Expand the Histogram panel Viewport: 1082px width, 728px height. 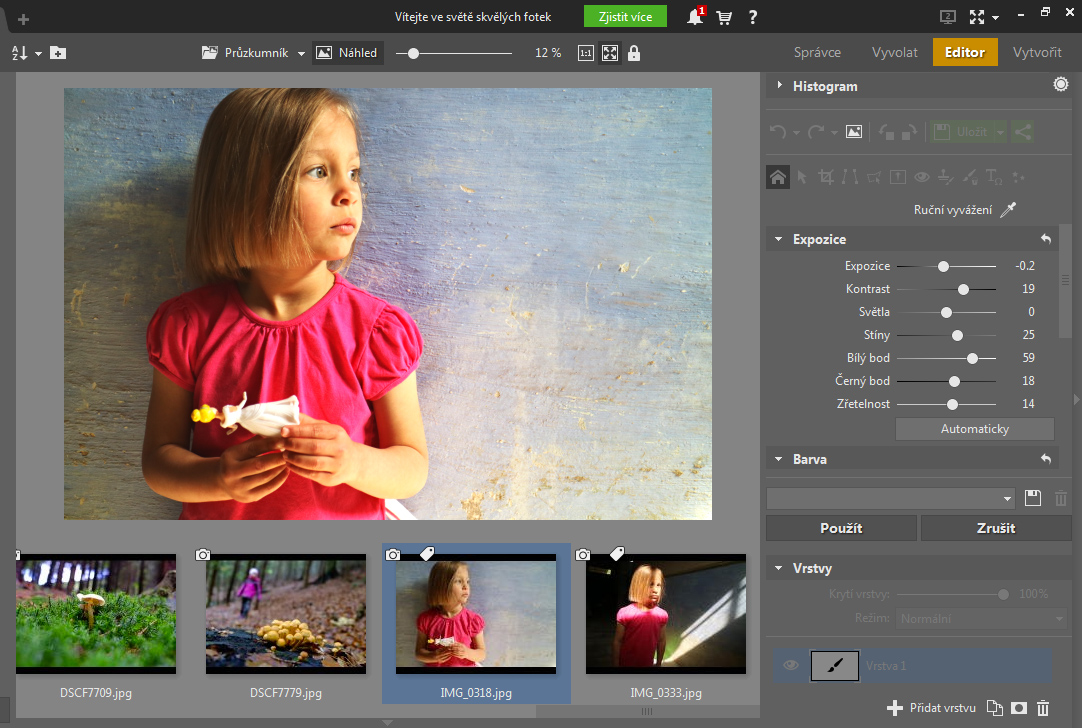[779, 86]
